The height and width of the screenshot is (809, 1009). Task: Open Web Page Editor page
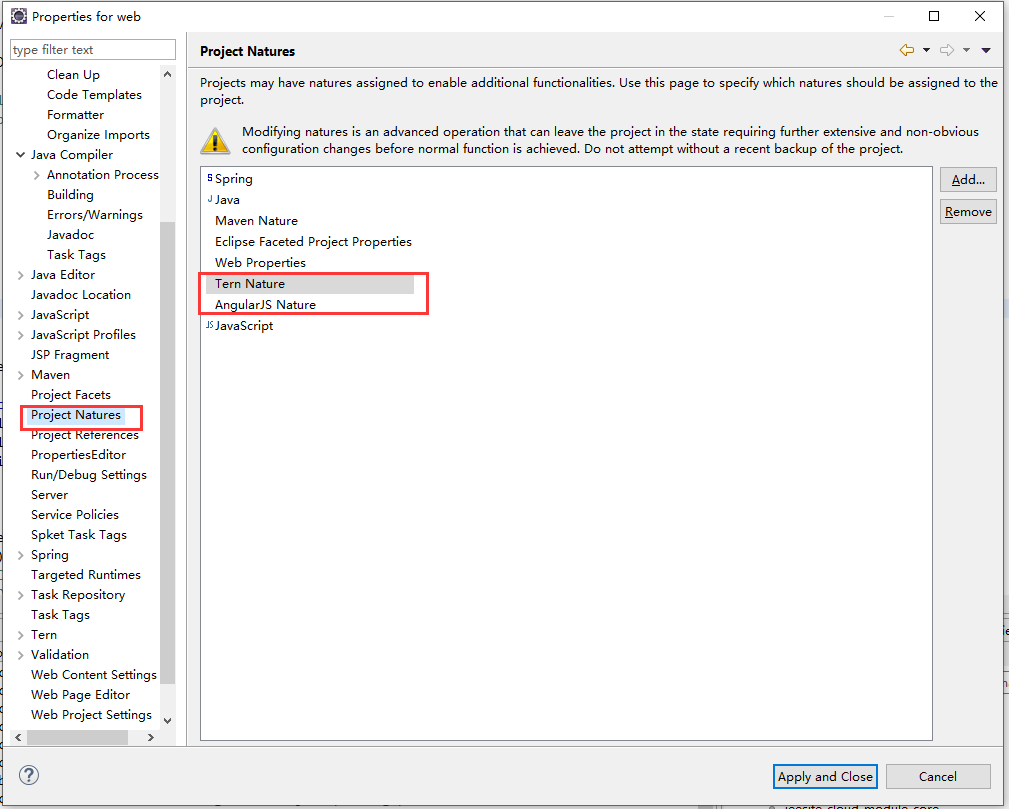coord(80,694)
